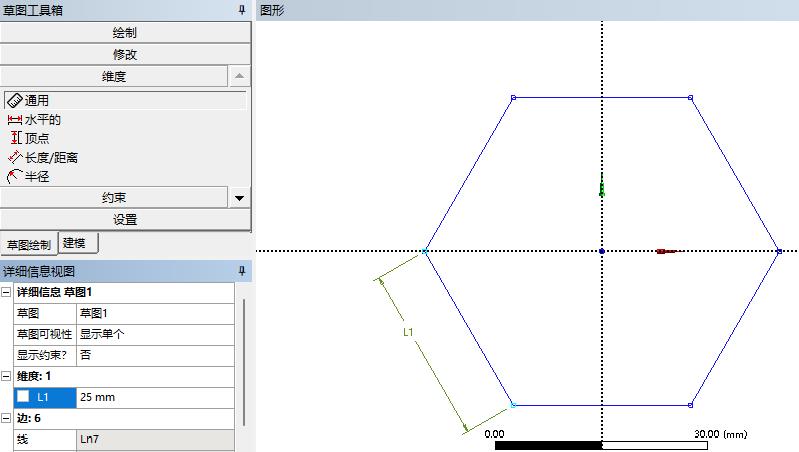Image resolution: width=799 pixels, height=452 pixels.
Task: Edit the L1 value 25 mm
Action: (155, 397)
